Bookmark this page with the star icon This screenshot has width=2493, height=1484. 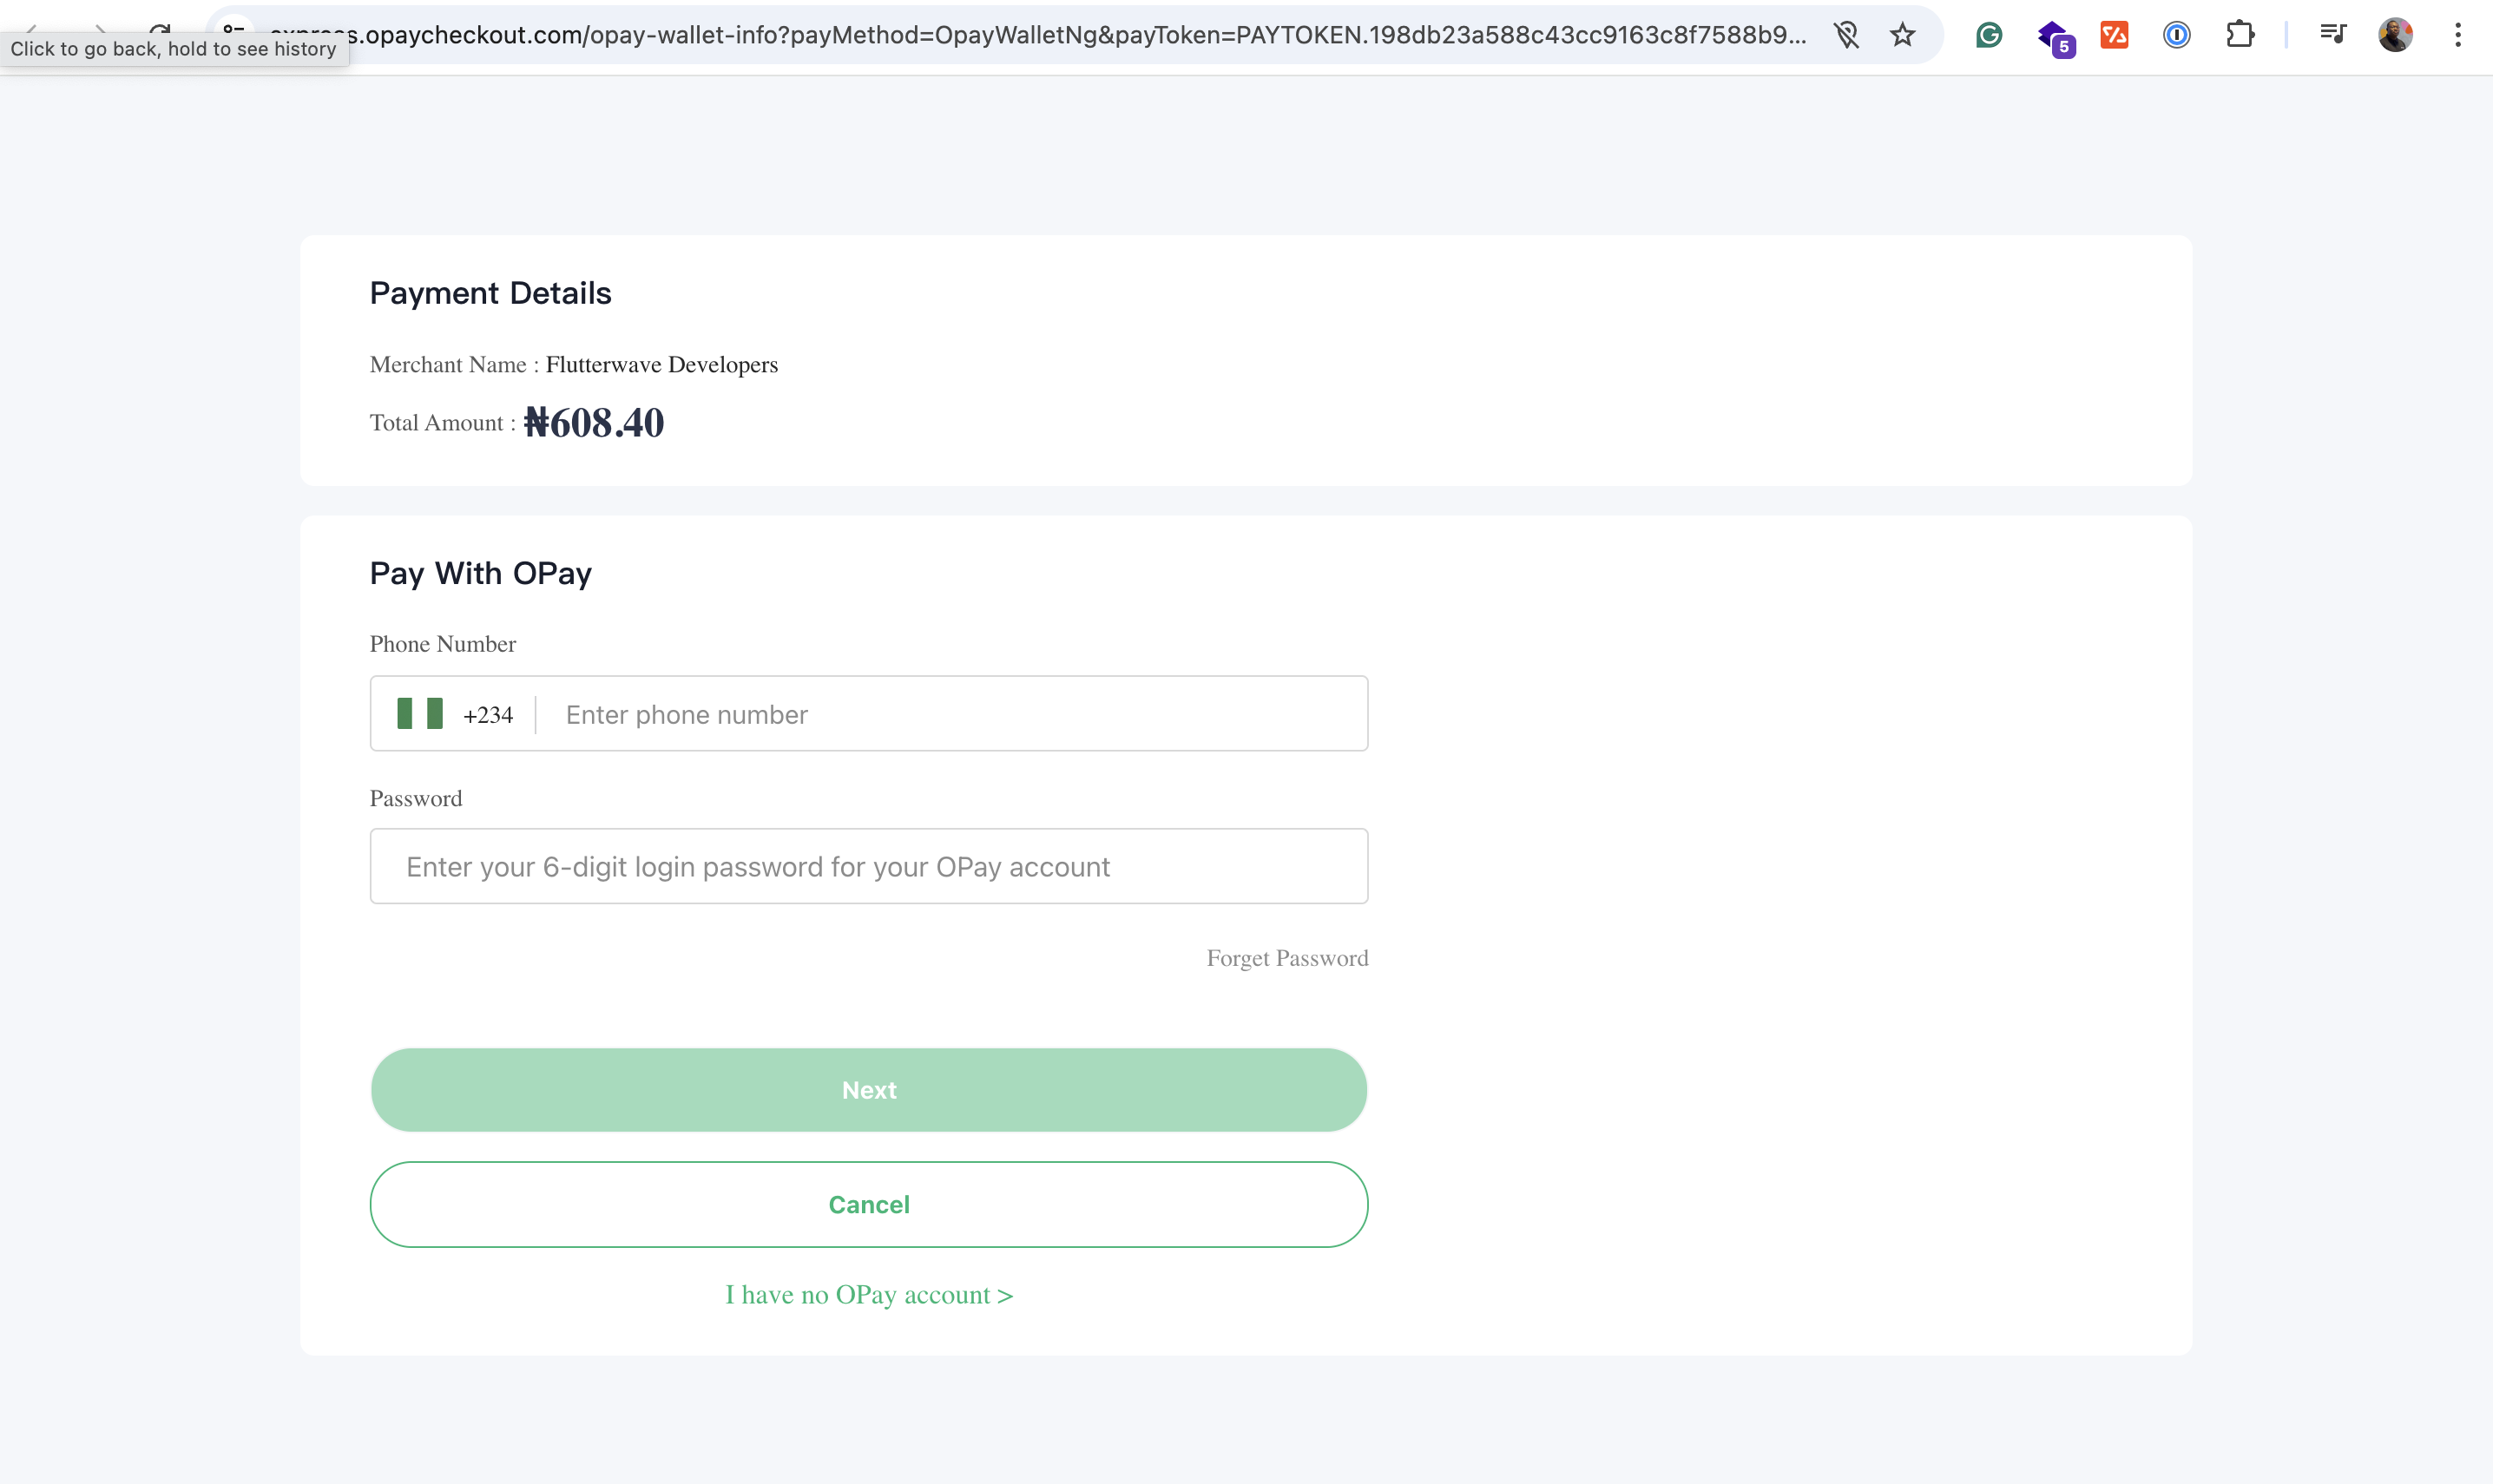(x=1902, y=35)
